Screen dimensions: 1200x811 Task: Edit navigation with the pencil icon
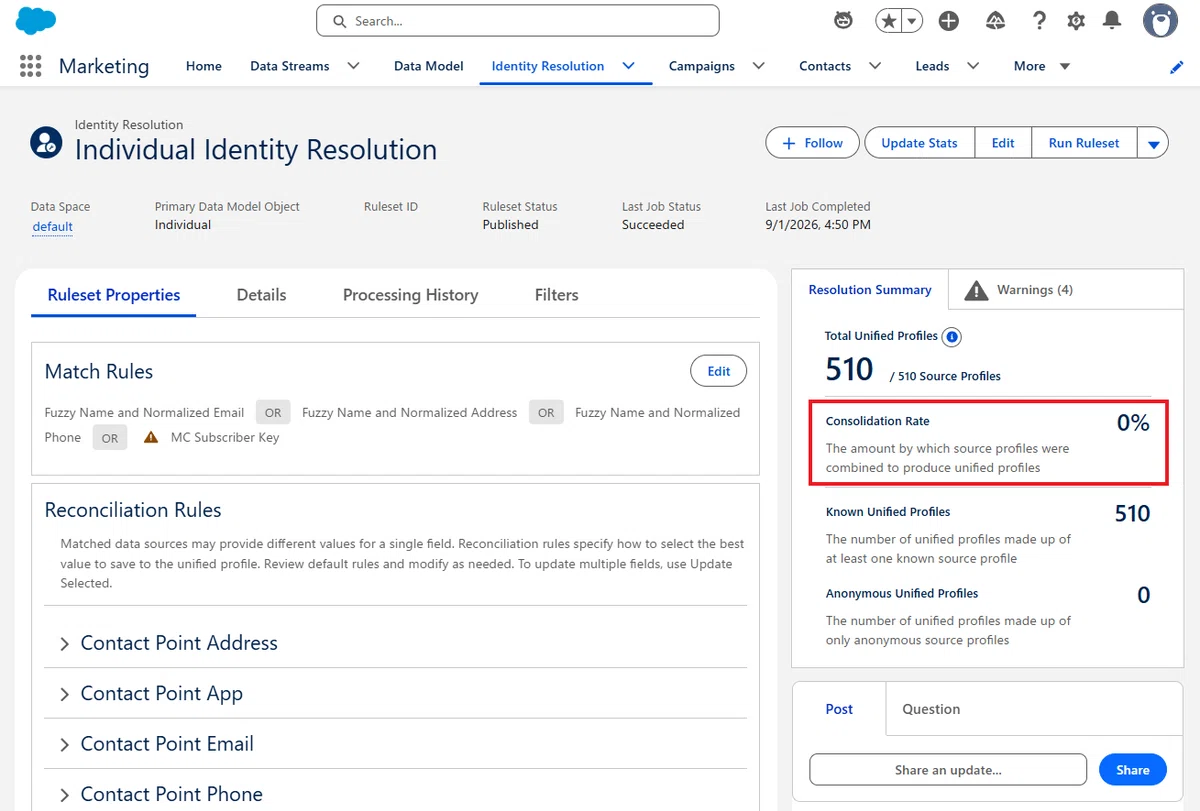(x=1177, y=67)
